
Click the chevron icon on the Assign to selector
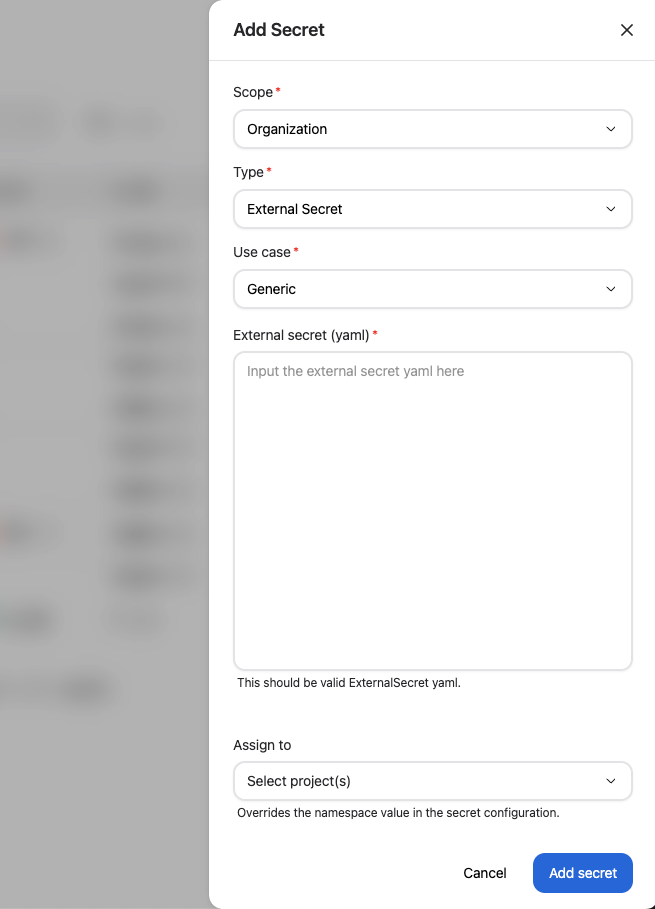tap(610, 781)
